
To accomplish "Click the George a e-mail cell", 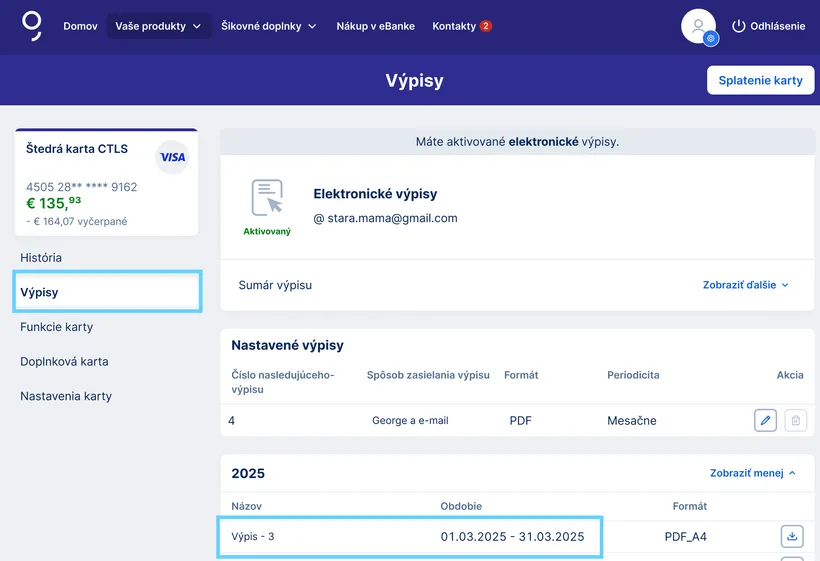I will [x=410, y=420].
